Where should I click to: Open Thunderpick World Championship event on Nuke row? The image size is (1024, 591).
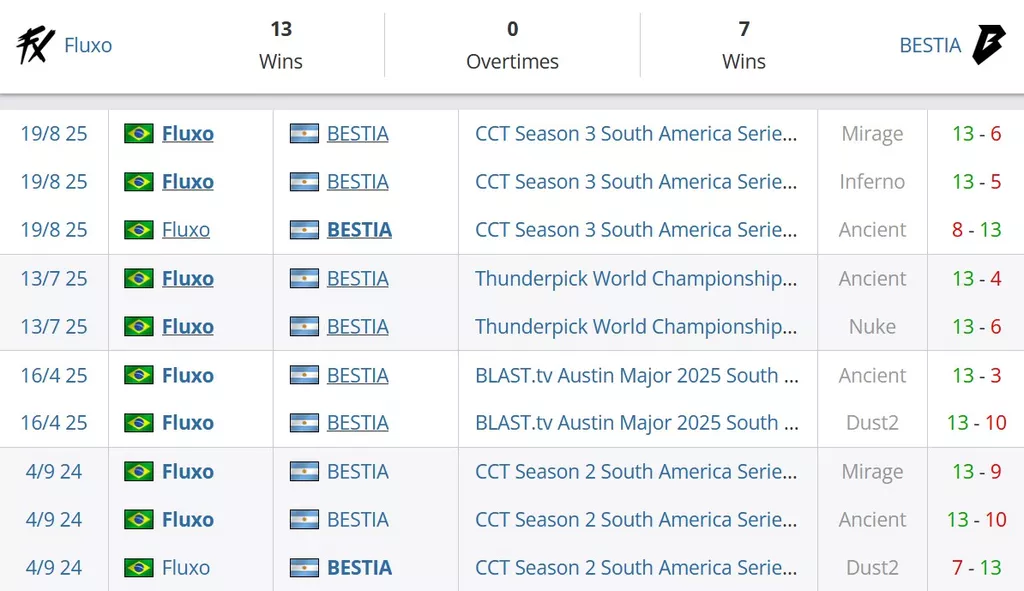(x=636, y=327)
